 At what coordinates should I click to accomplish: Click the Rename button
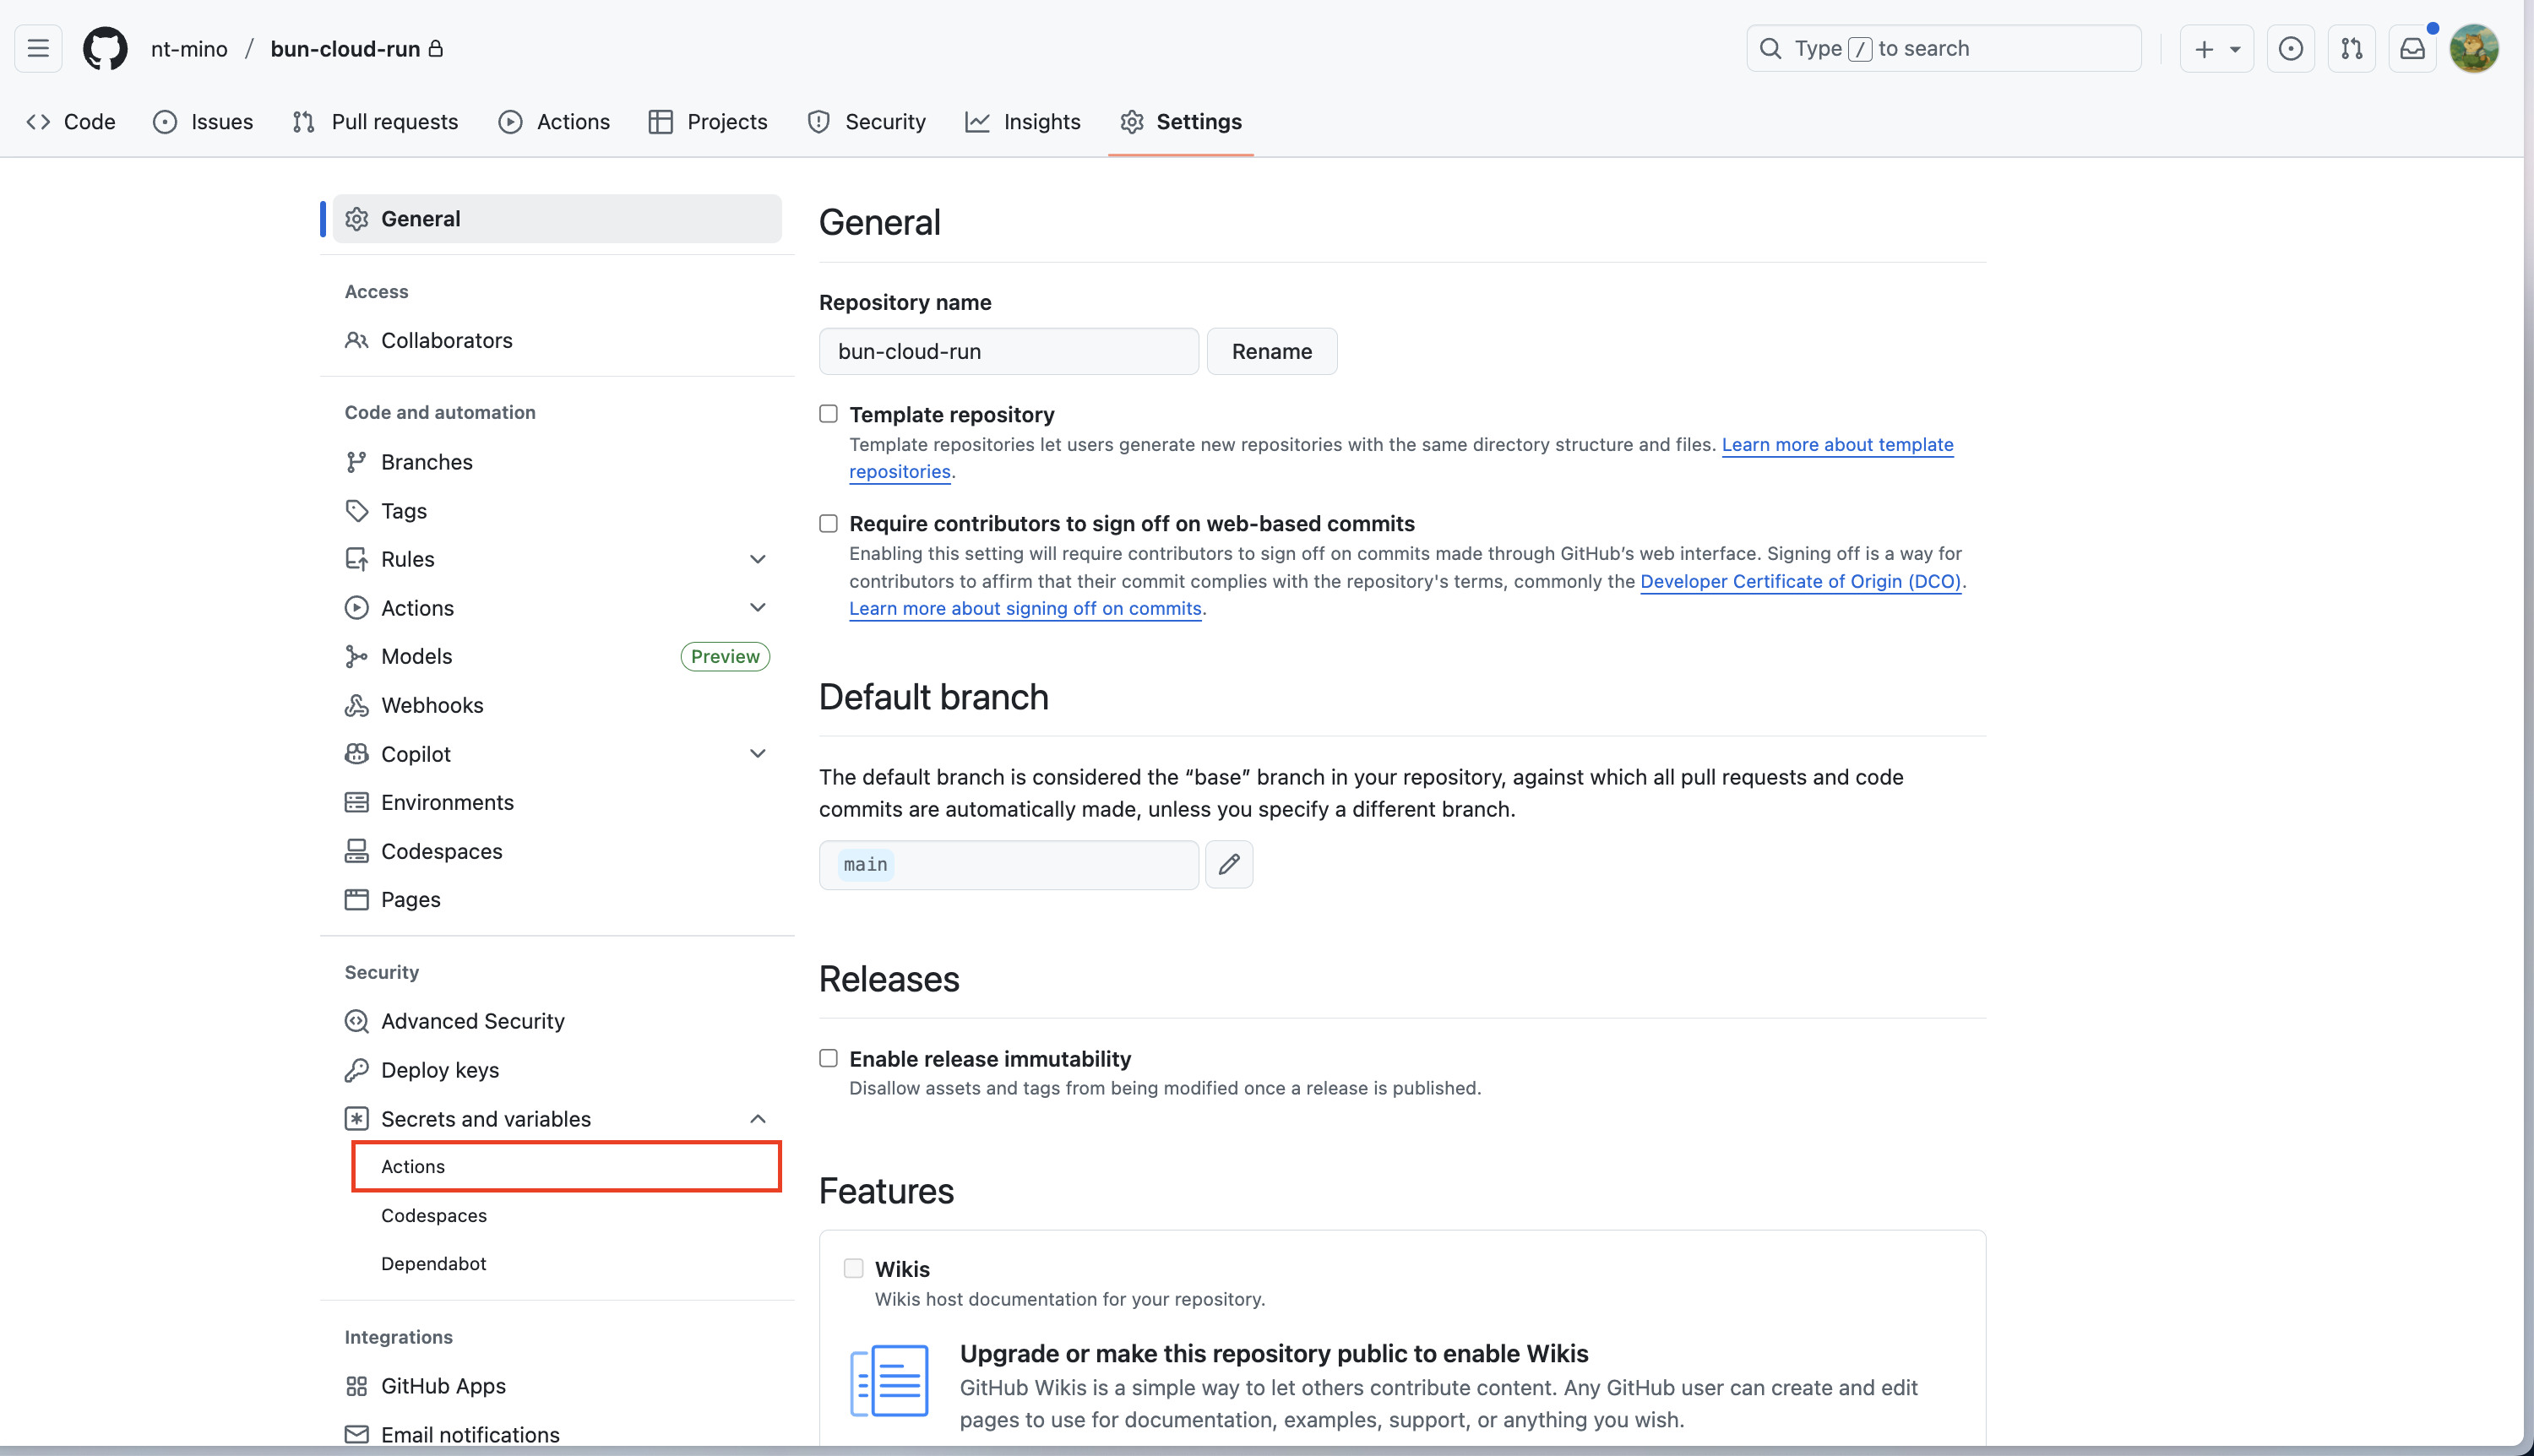coord(1271,351)
